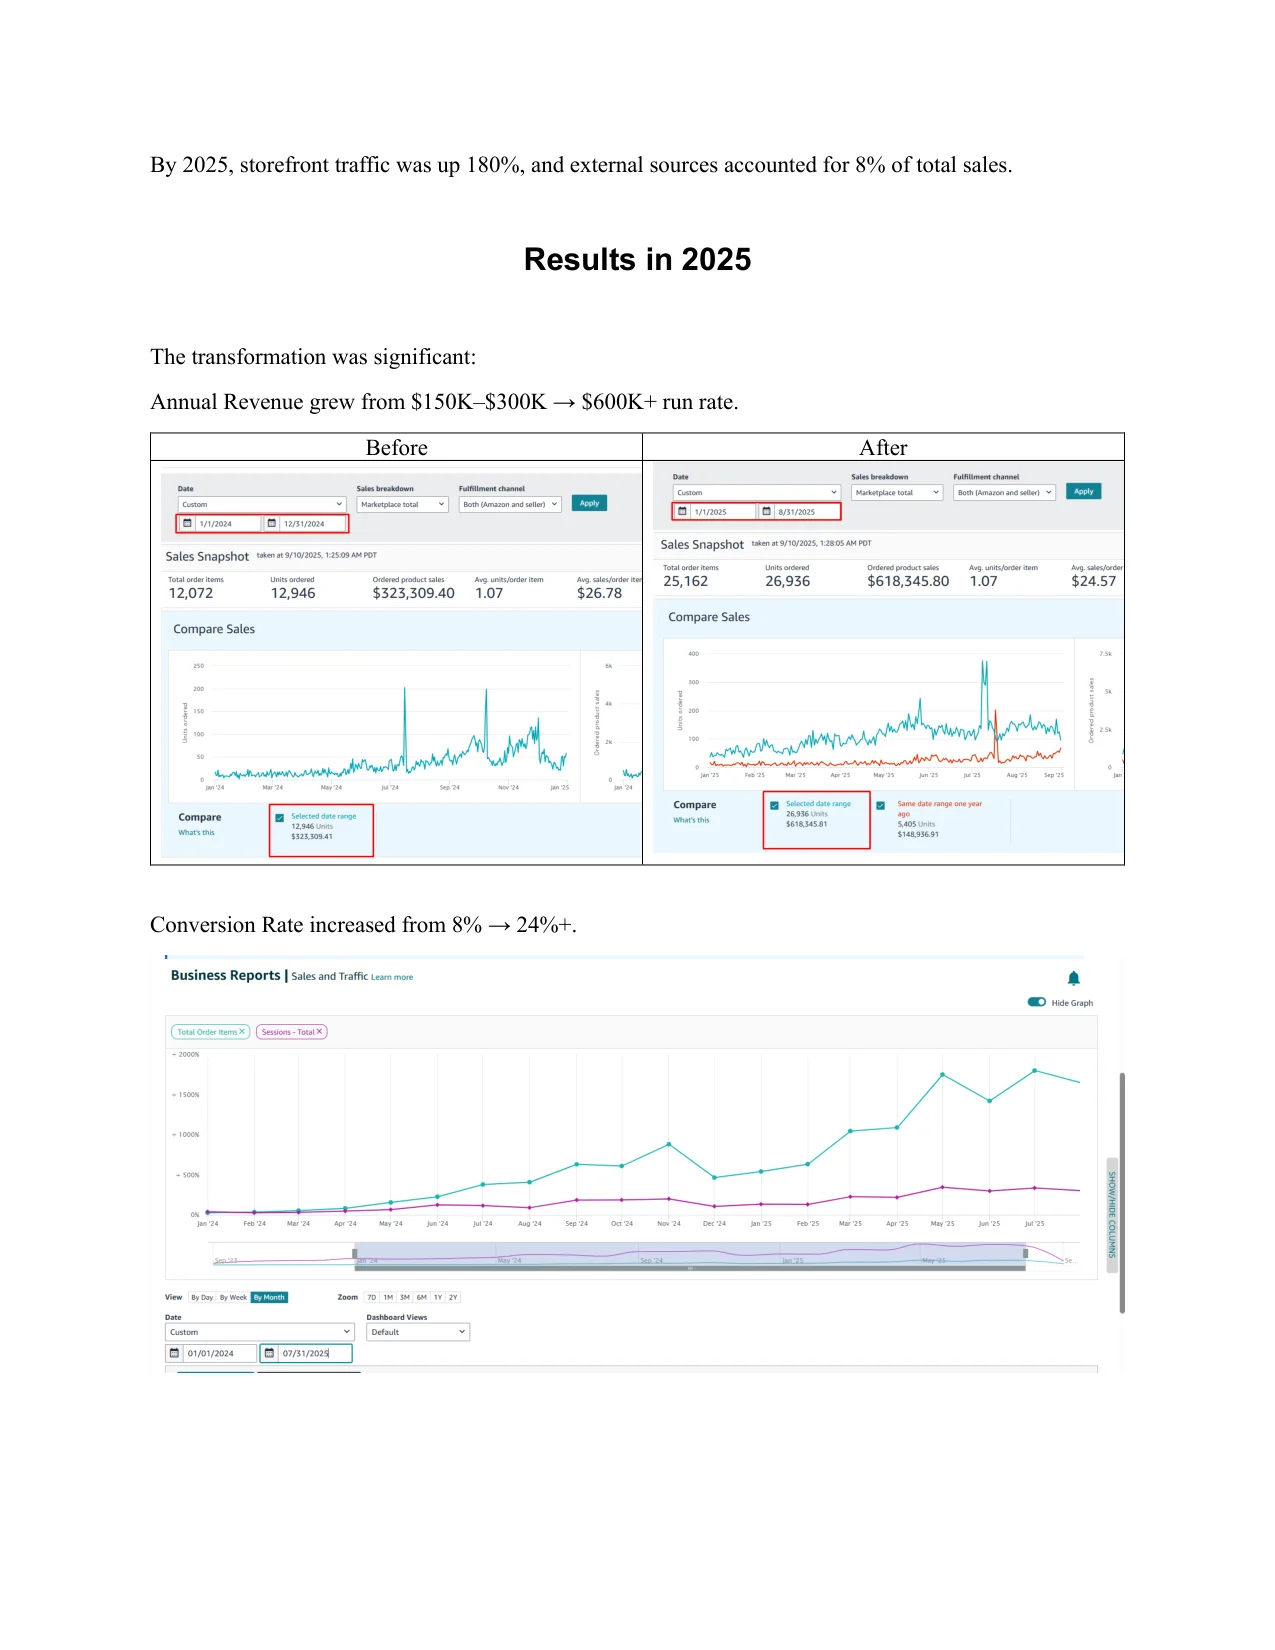Click right handle of graph range slider

pyautogui.click(x=1025, y=1253)
